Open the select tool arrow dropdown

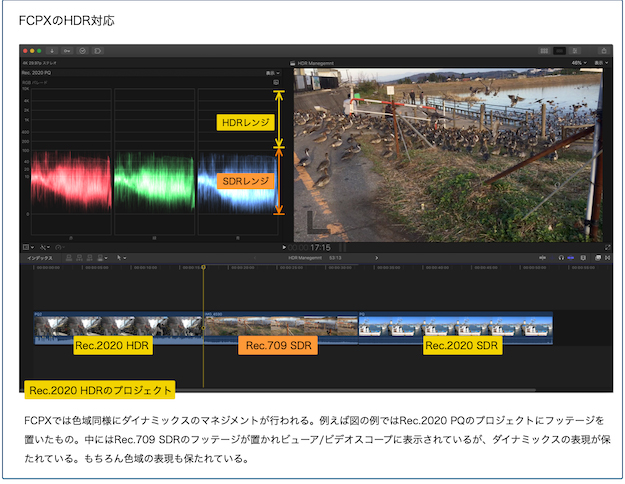(122, 258)
